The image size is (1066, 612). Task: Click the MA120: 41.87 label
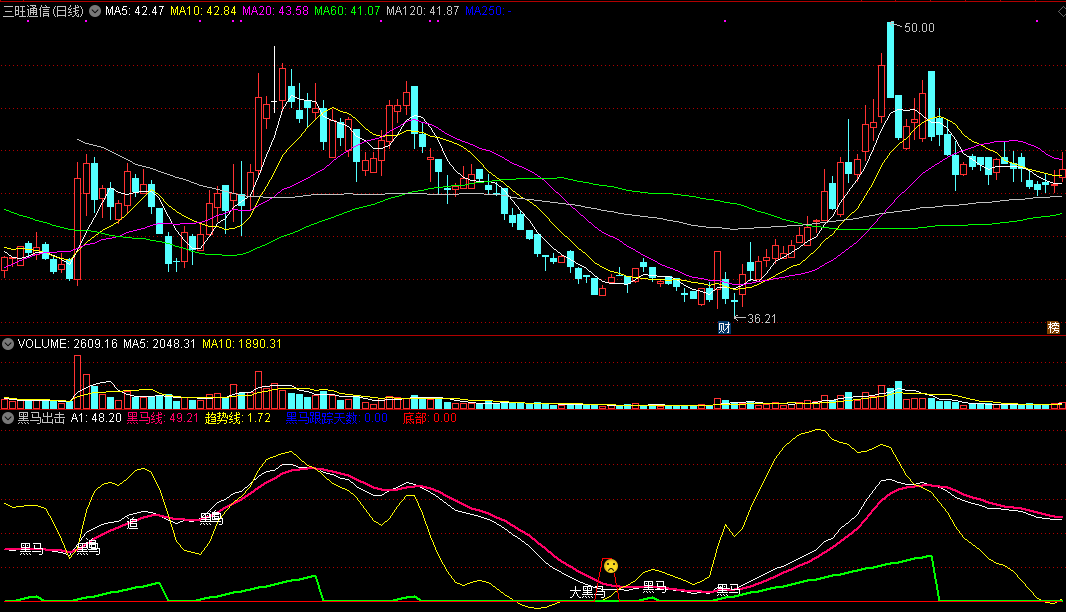click(x=423, y=11)
